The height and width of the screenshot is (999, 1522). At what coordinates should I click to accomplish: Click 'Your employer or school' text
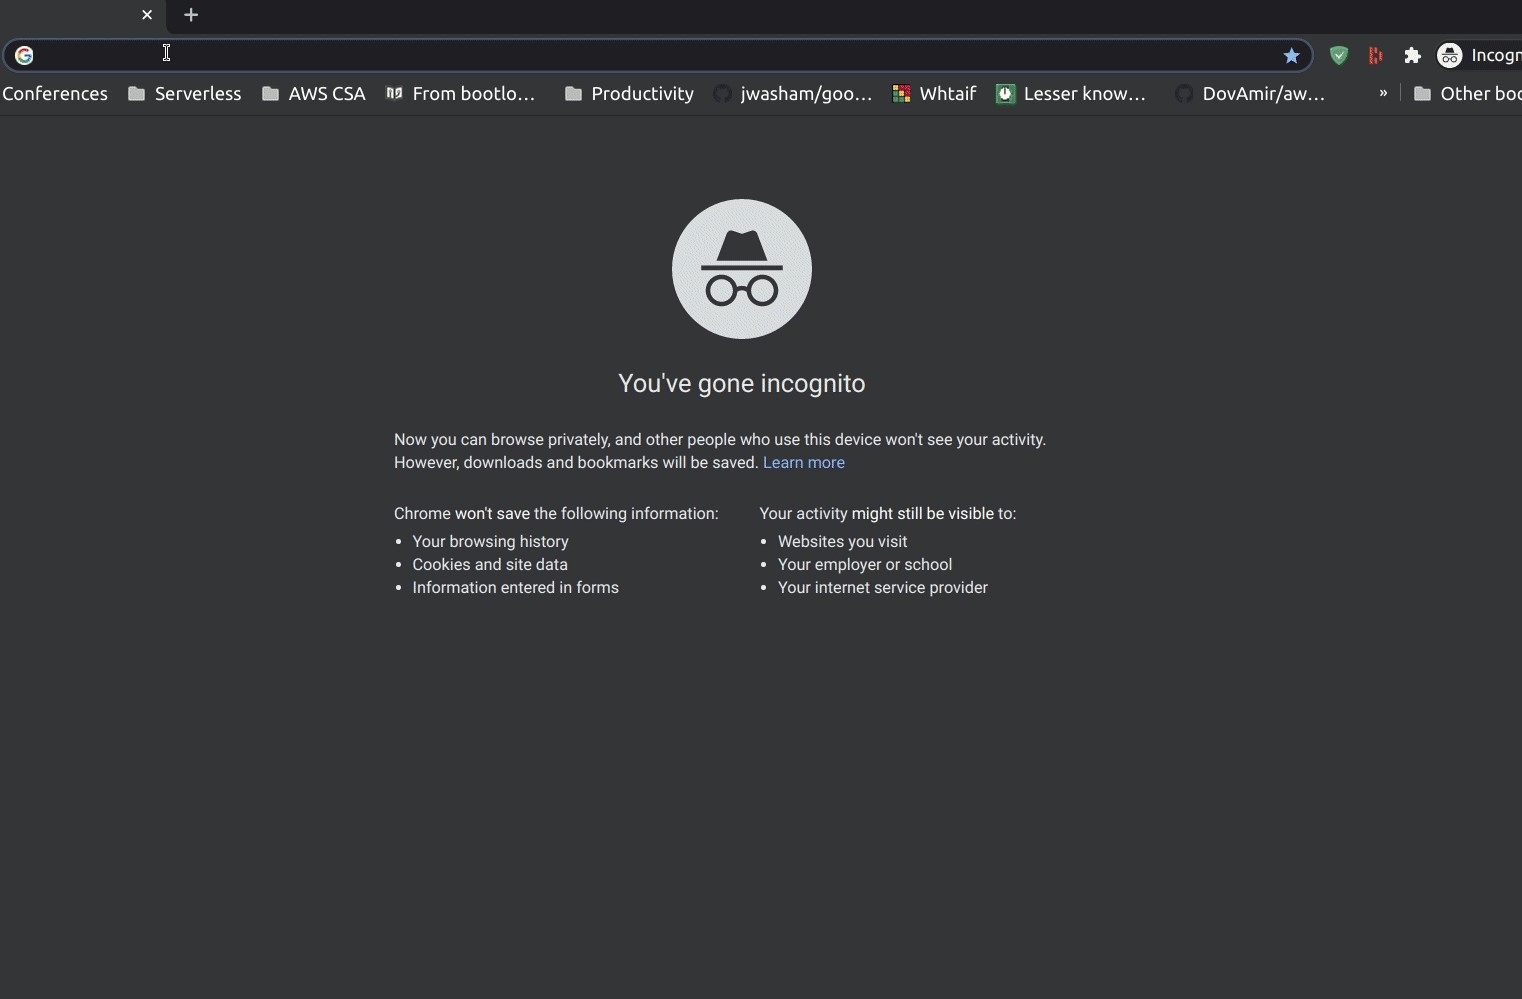coord(865,565)
